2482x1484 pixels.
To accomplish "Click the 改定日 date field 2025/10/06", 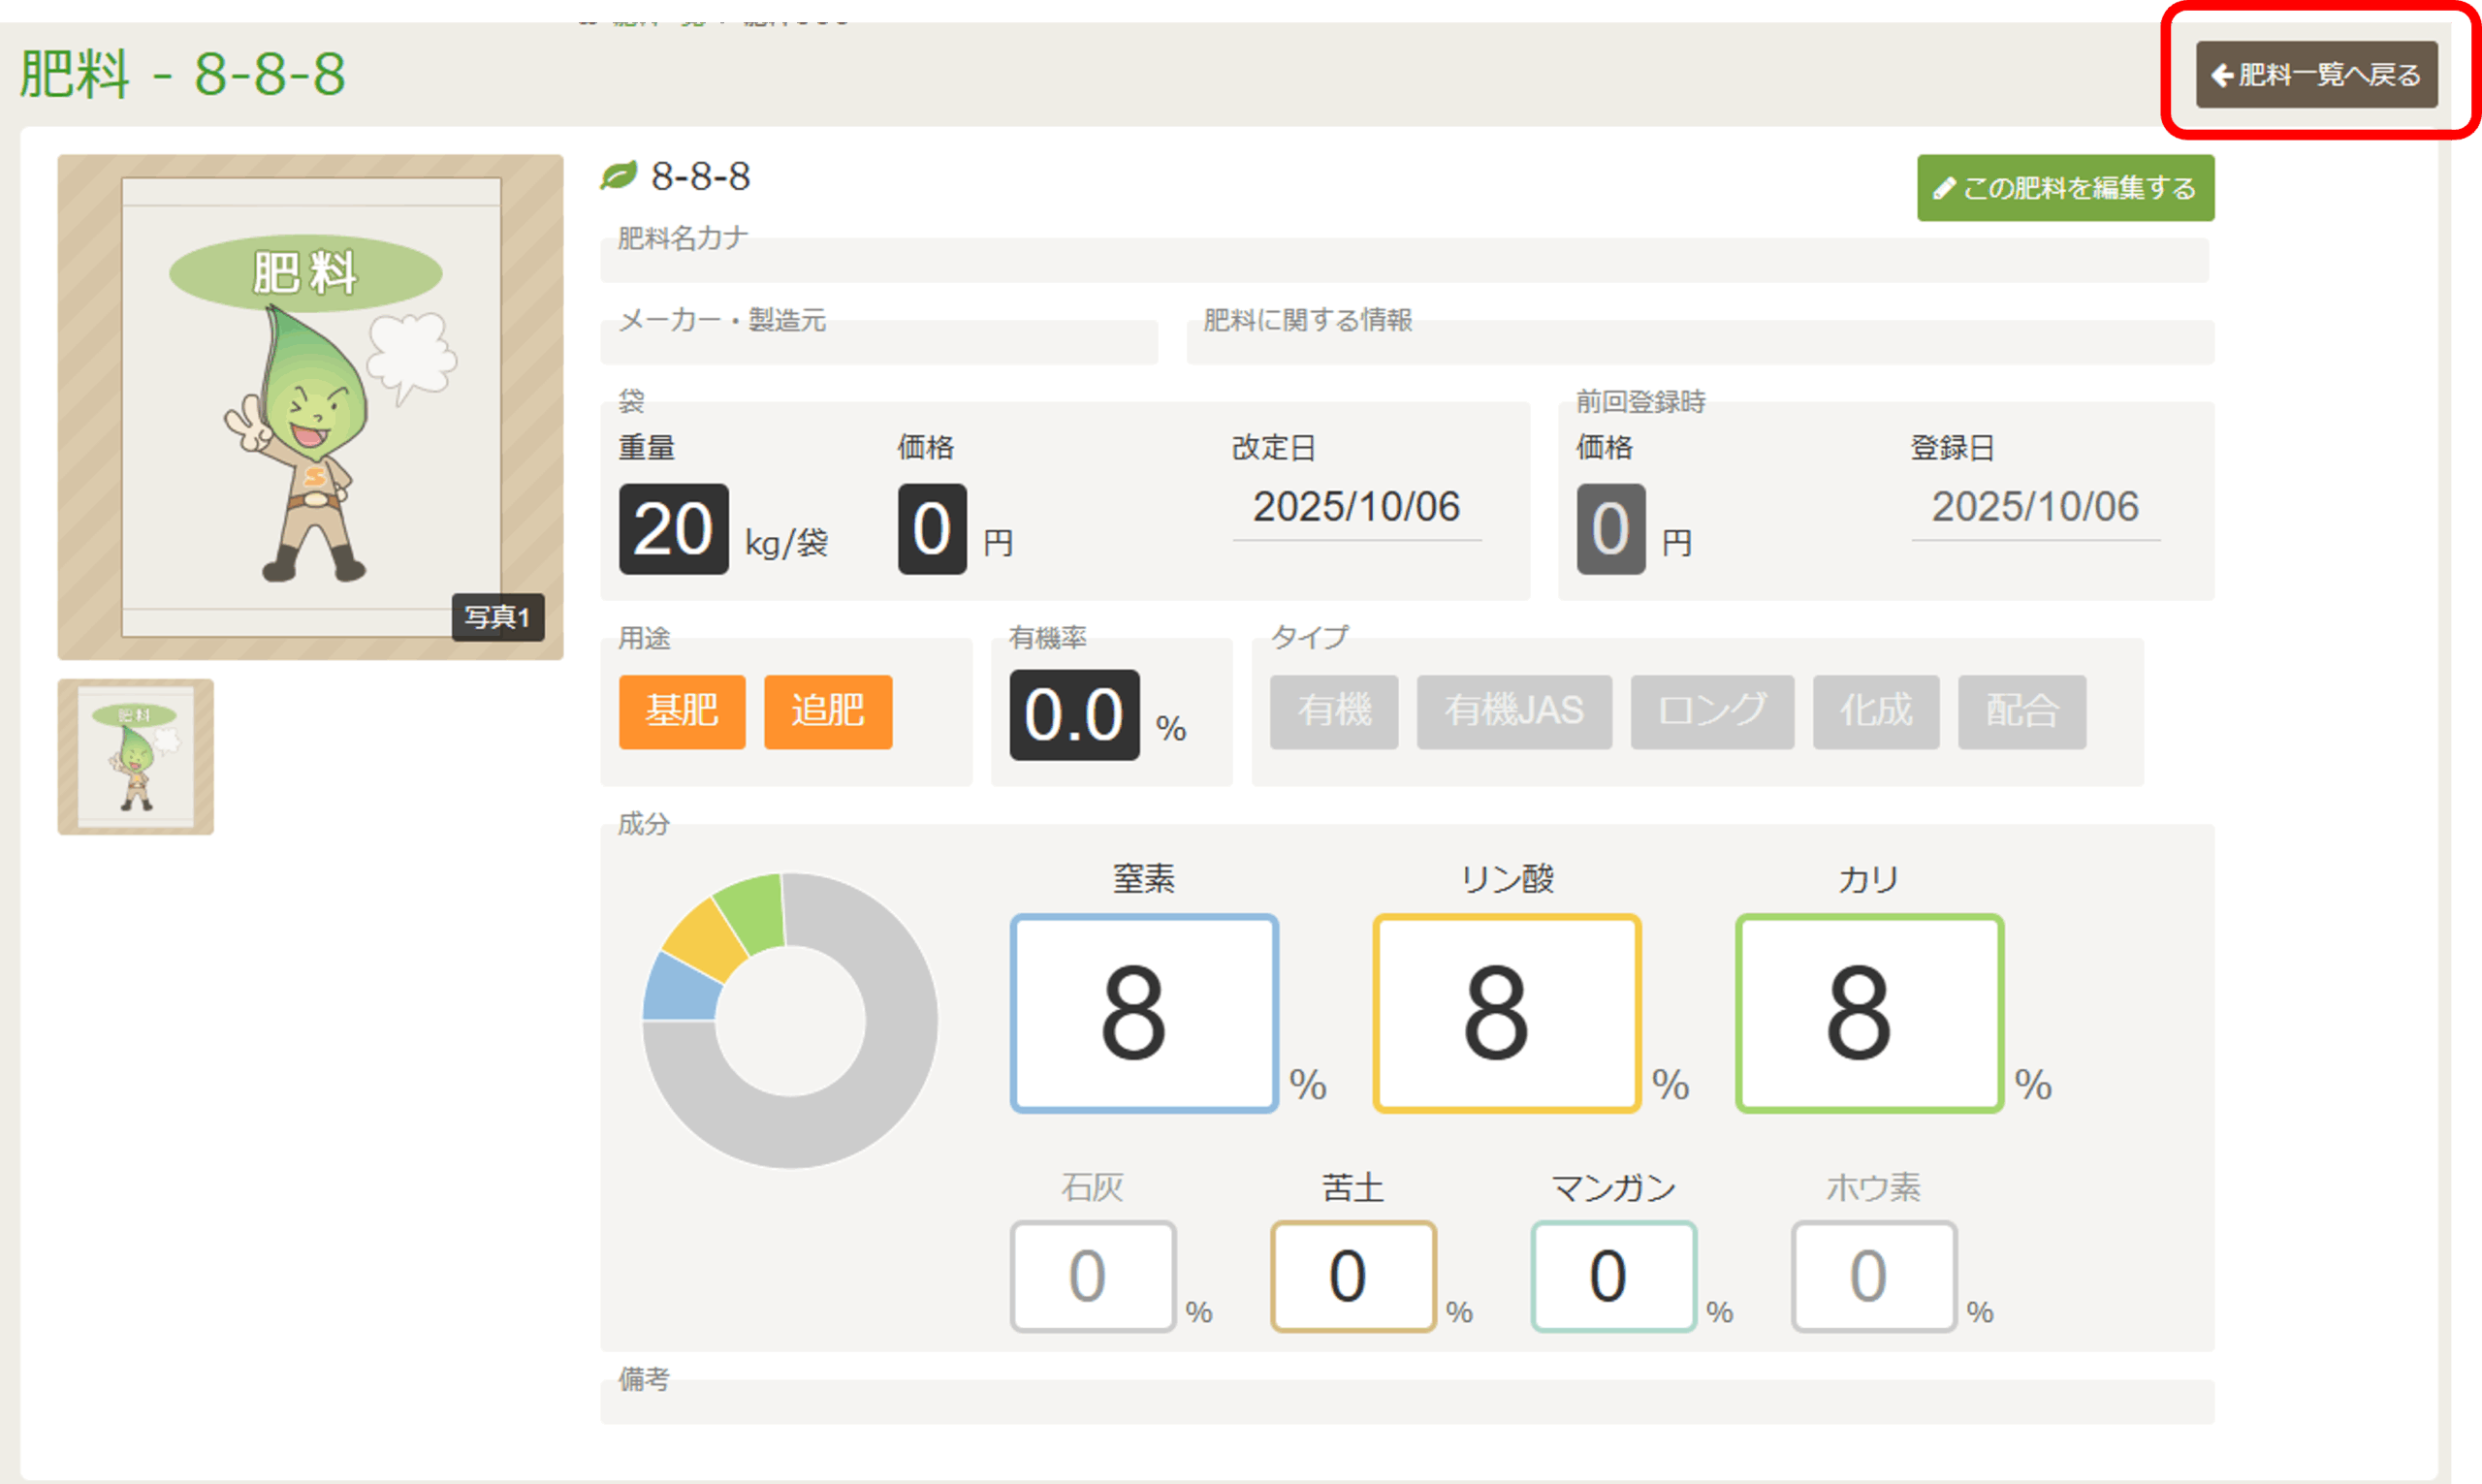I will point(1355,508).
